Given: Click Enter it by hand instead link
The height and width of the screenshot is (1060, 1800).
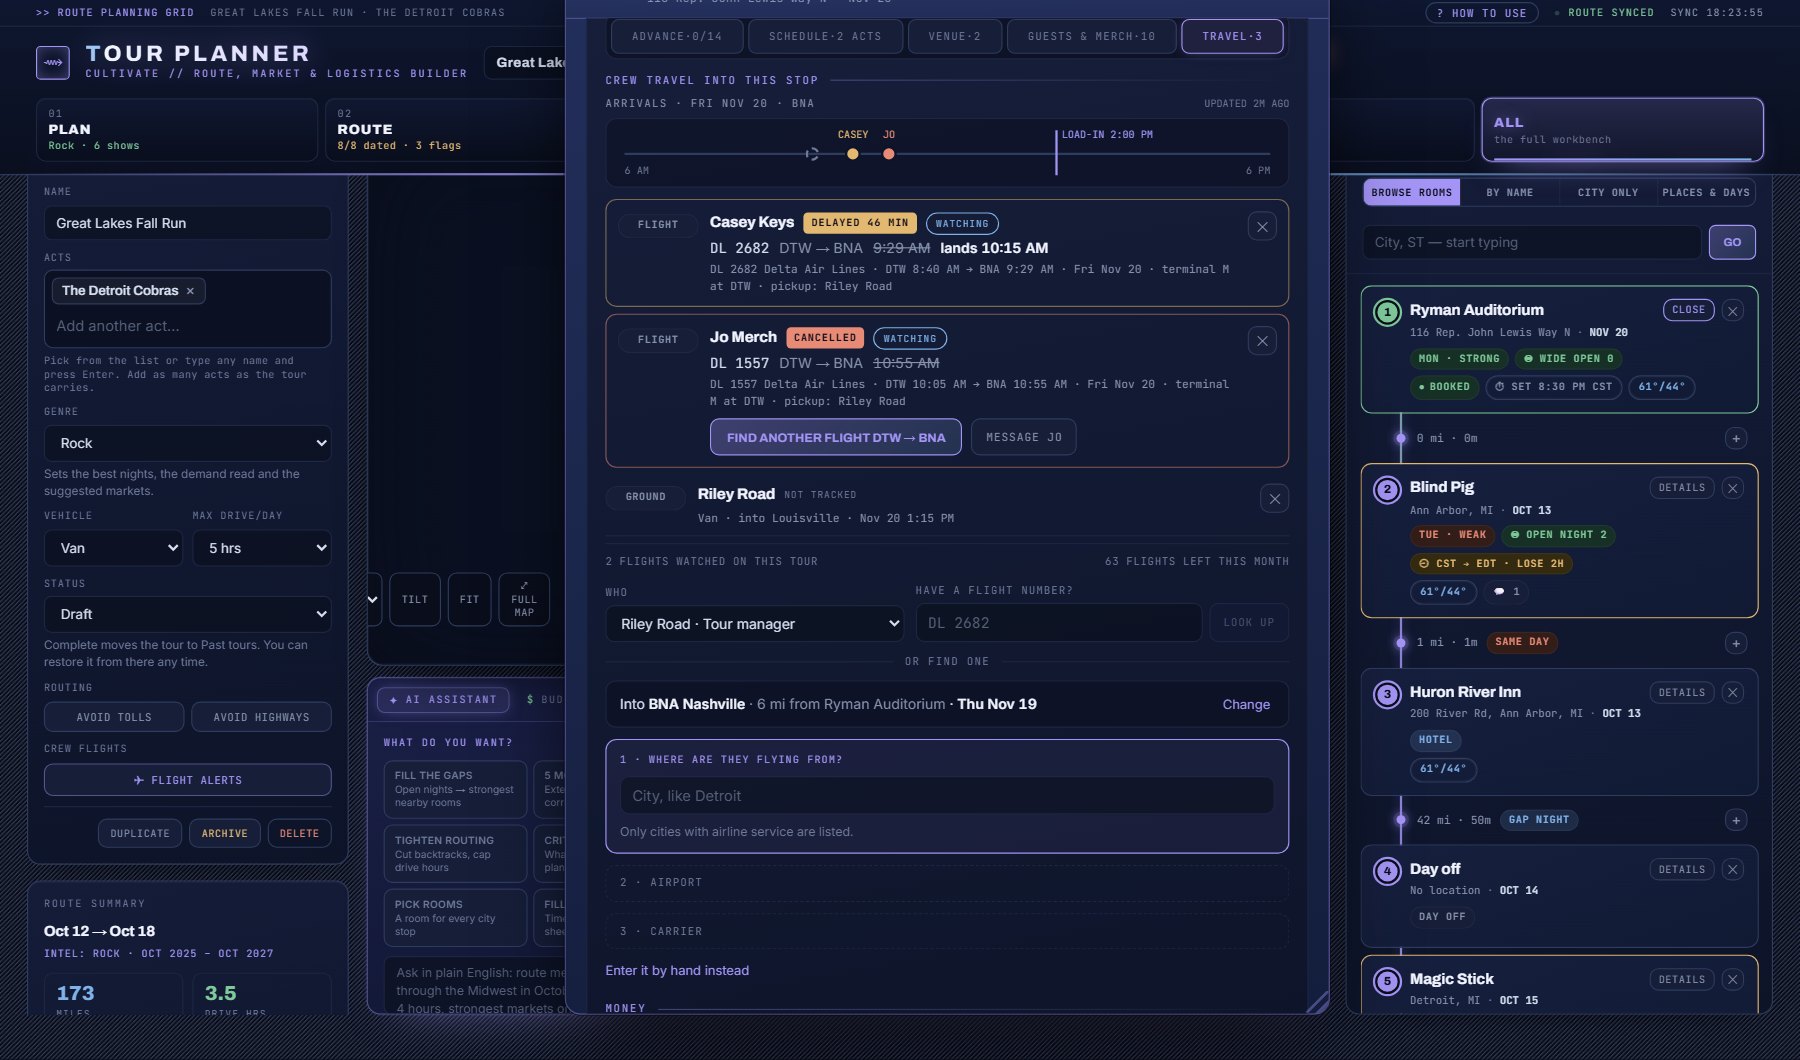Looking at the screenshot, I should pyautogui.click(x=677, y=970).
